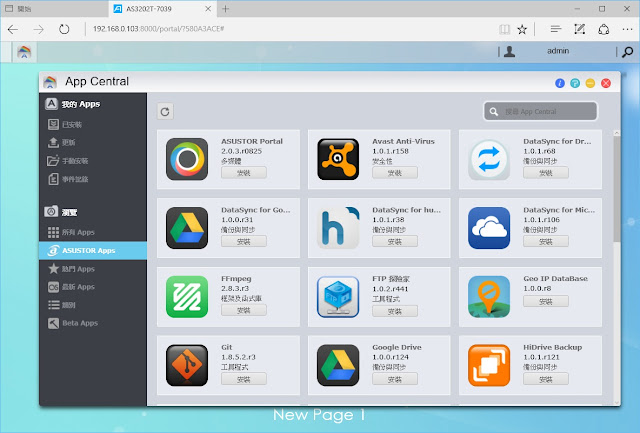Open browser Hub icon

coord(555,29)
